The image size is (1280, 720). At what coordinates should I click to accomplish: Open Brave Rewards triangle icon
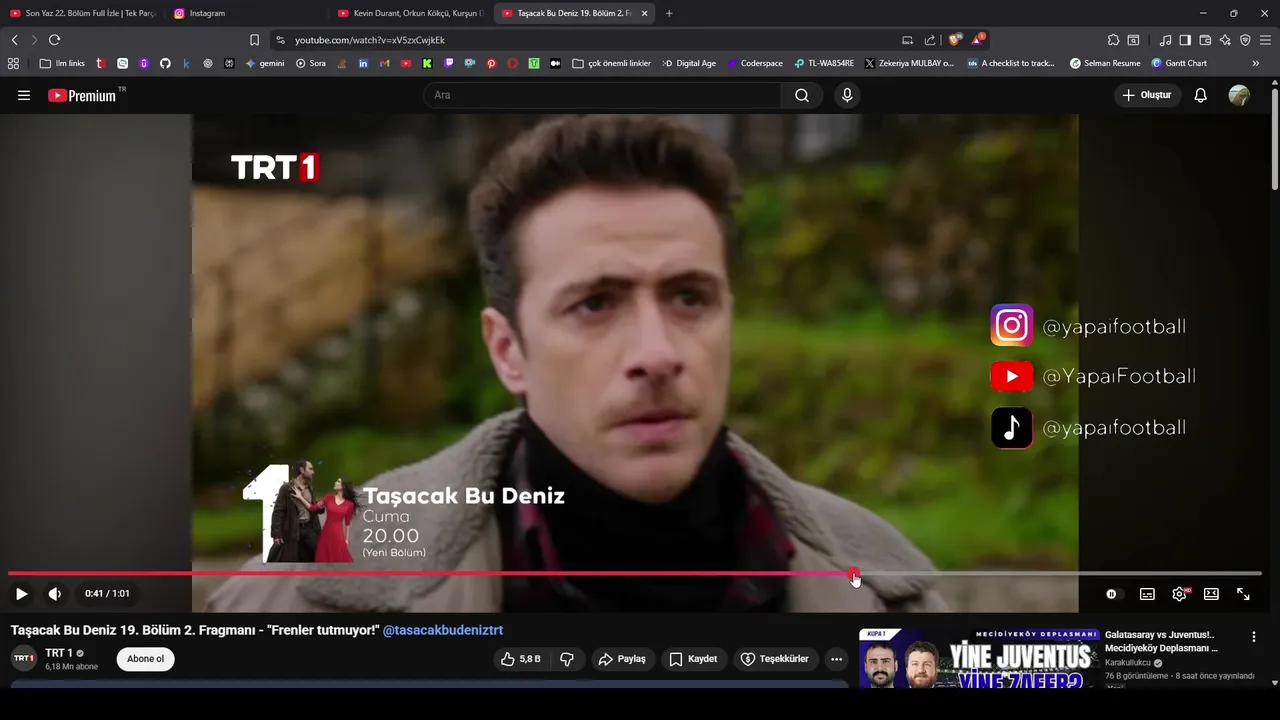click(x=978, y=40)
